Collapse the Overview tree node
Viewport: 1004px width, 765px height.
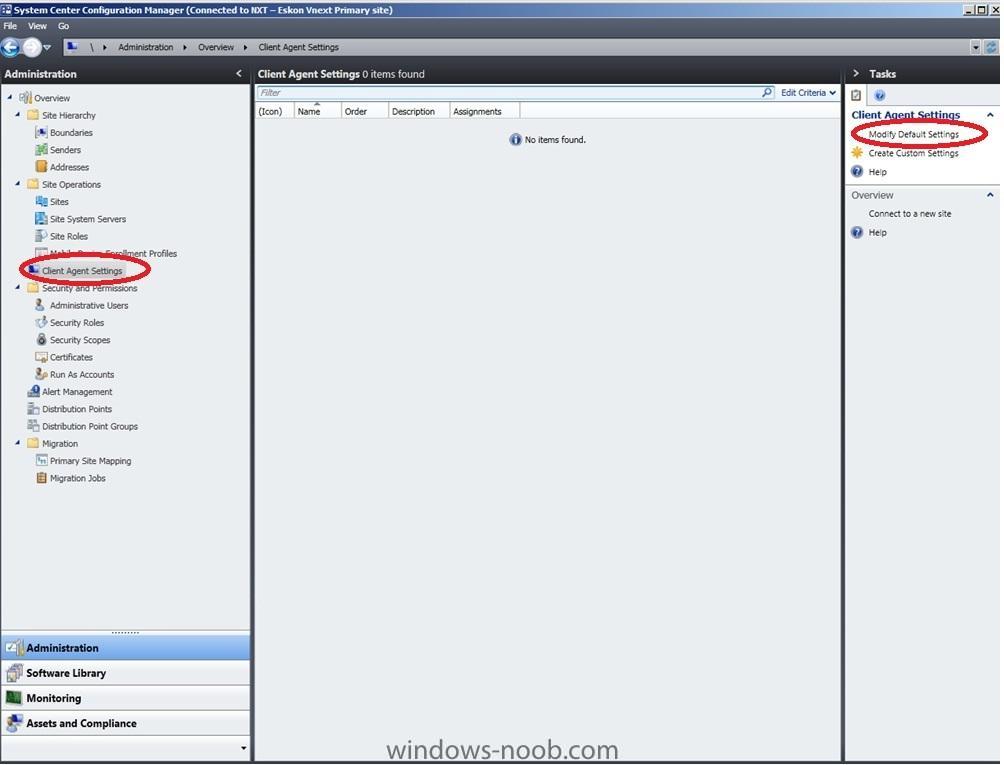pos(10,97)
